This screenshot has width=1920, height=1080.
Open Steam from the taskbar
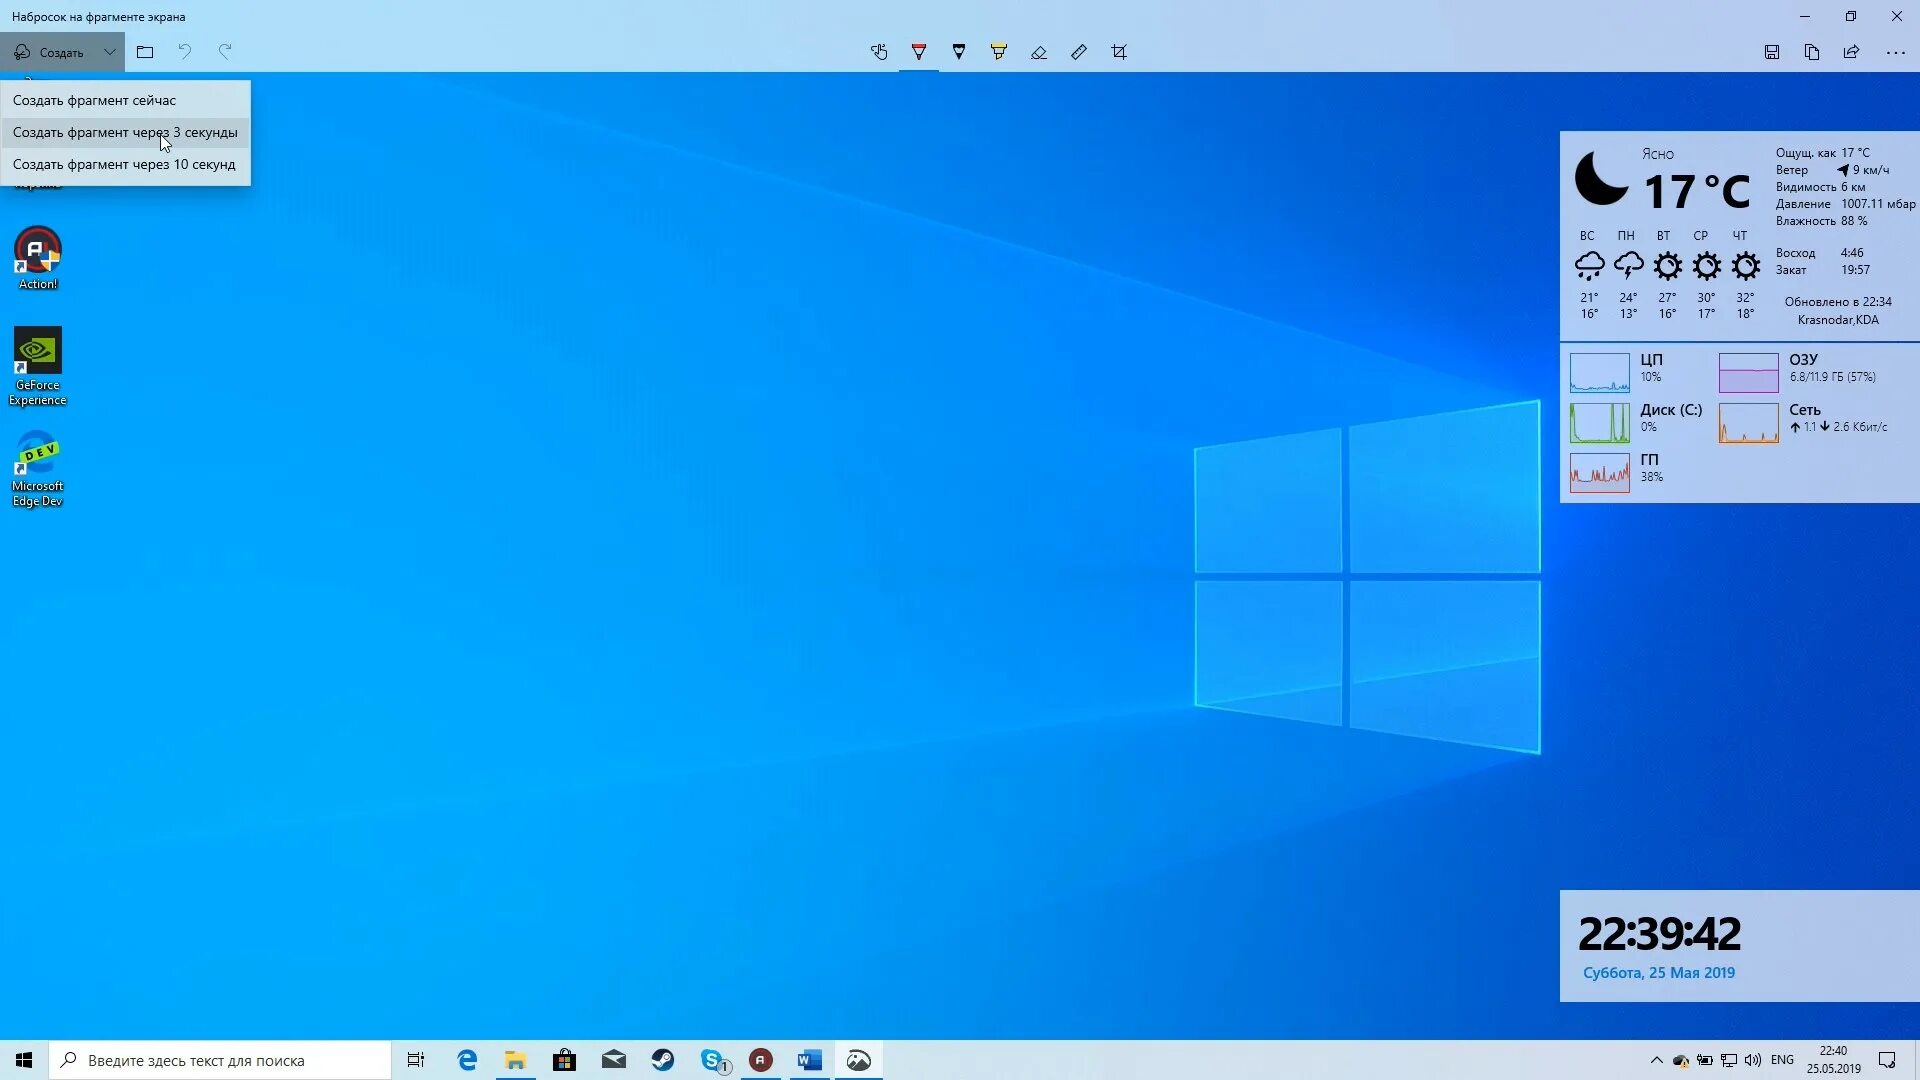click(x=663, y=1060)
